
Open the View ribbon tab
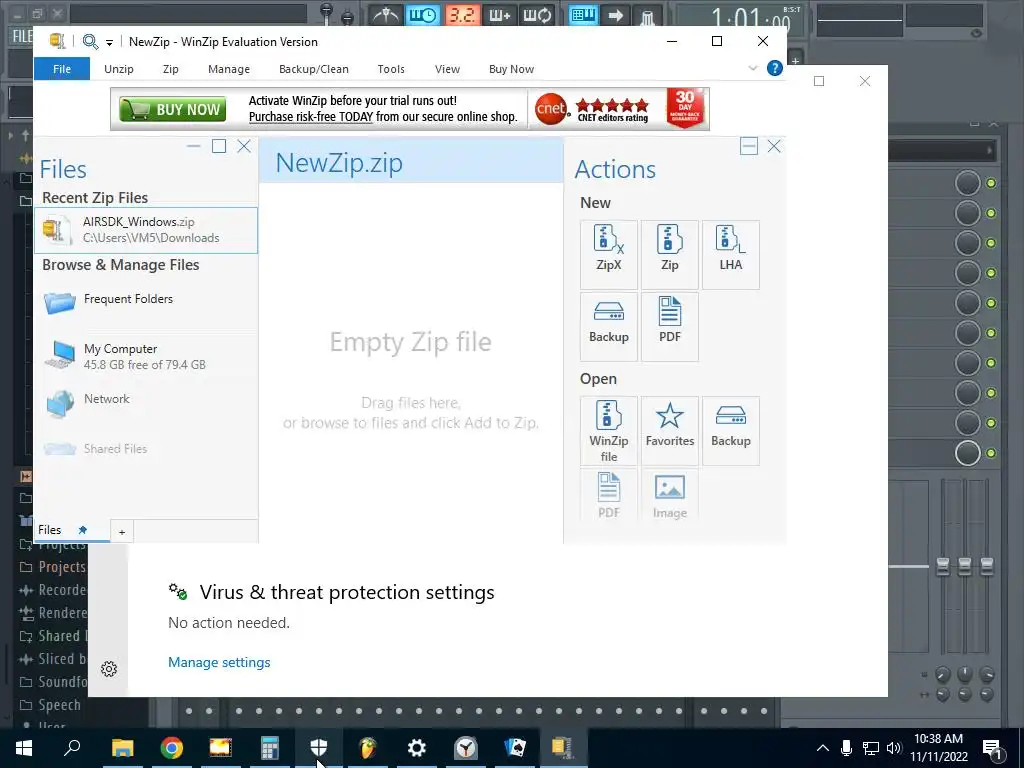447,69
